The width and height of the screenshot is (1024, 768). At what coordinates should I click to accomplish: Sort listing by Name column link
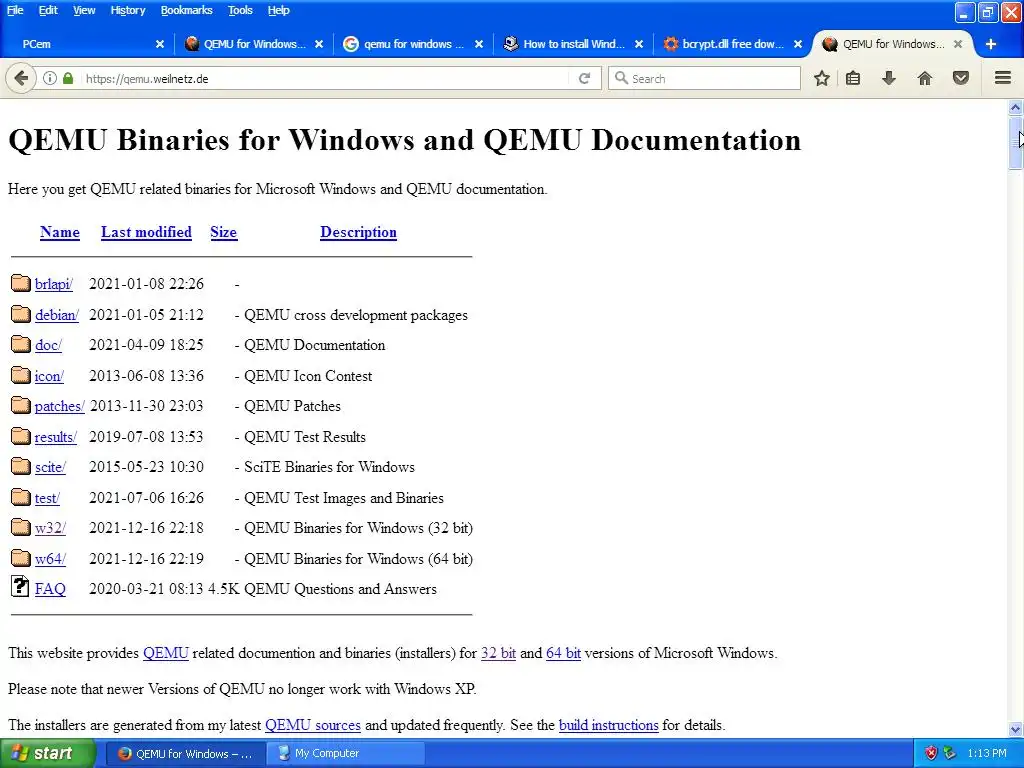click(x=59, y=232)
